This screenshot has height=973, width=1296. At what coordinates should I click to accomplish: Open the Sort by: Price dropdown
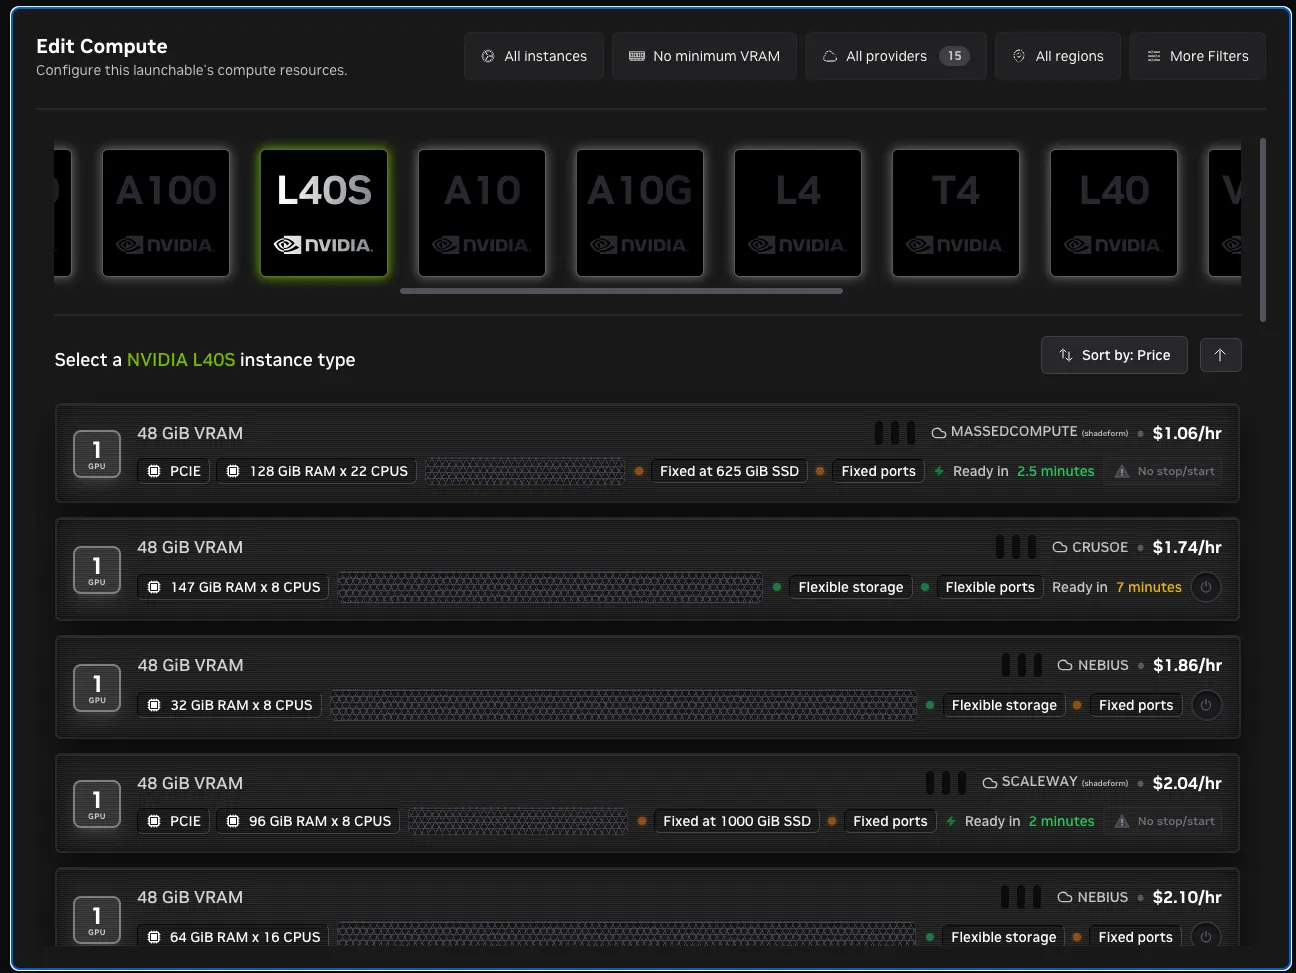pyautogui.click(x=1114, y=355)
